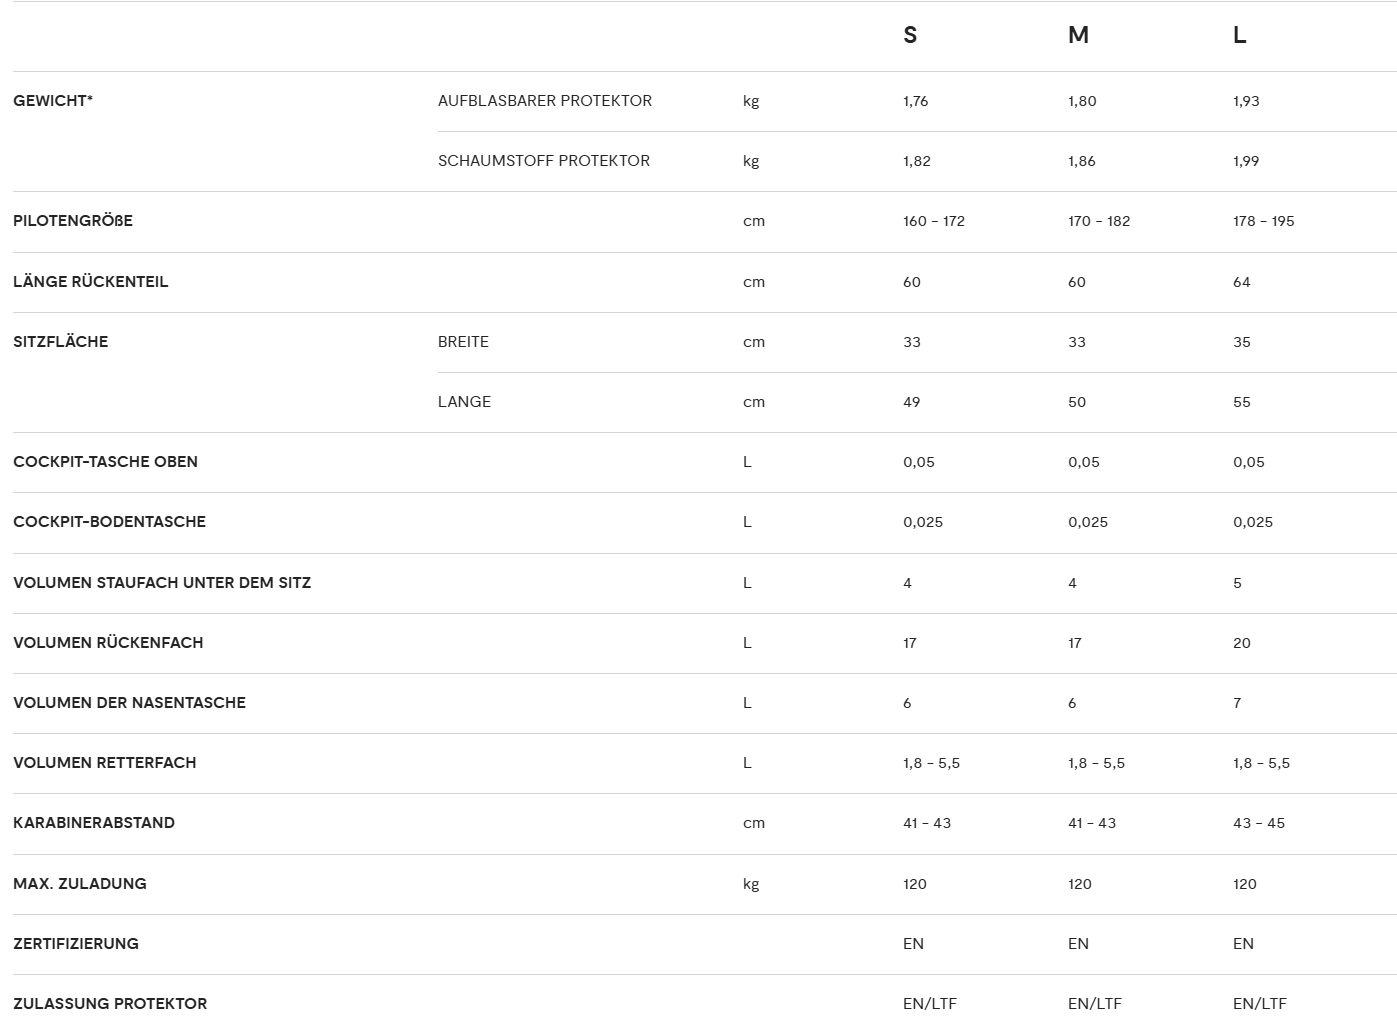Select the SITZFLÄCHE row label
This screenshot has width=1397, height=1027.
tap(61, 341)
